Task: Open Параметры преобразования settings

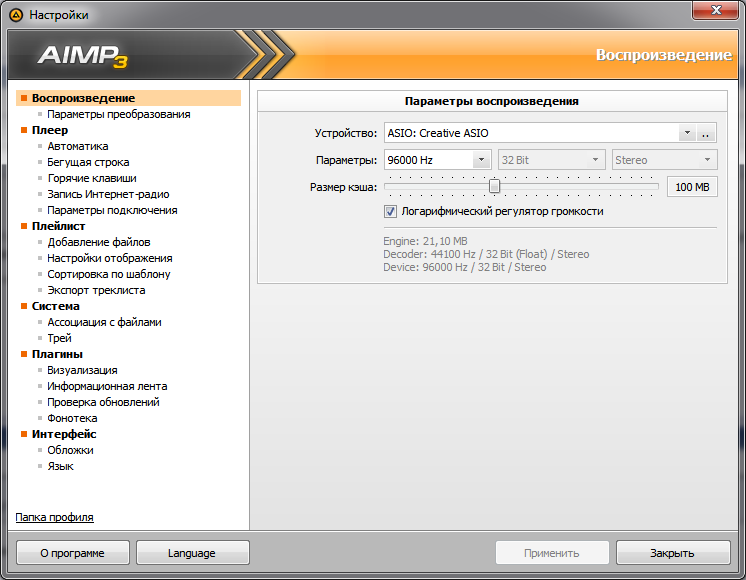Action: tap(118, 114)
